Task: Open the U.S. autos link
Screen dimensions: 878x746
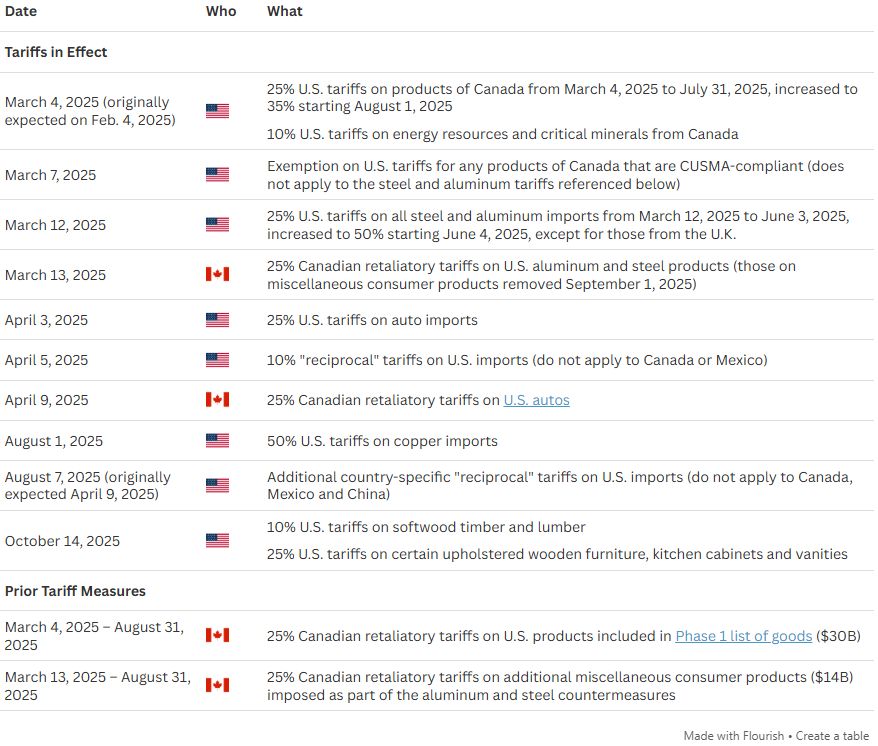Action: click(x=536, y=400)
